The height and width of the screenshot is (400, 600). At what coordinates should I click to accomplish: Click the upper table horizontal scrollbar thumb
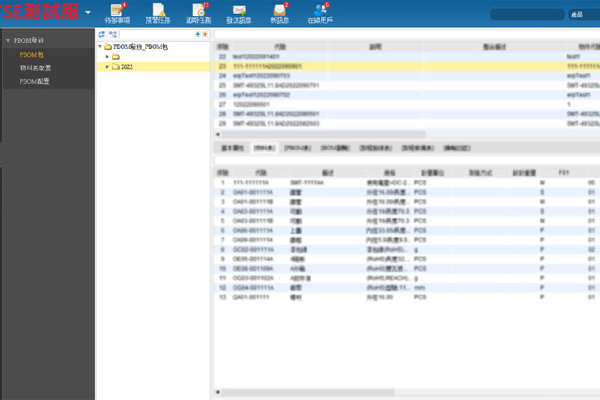(324, 134)
